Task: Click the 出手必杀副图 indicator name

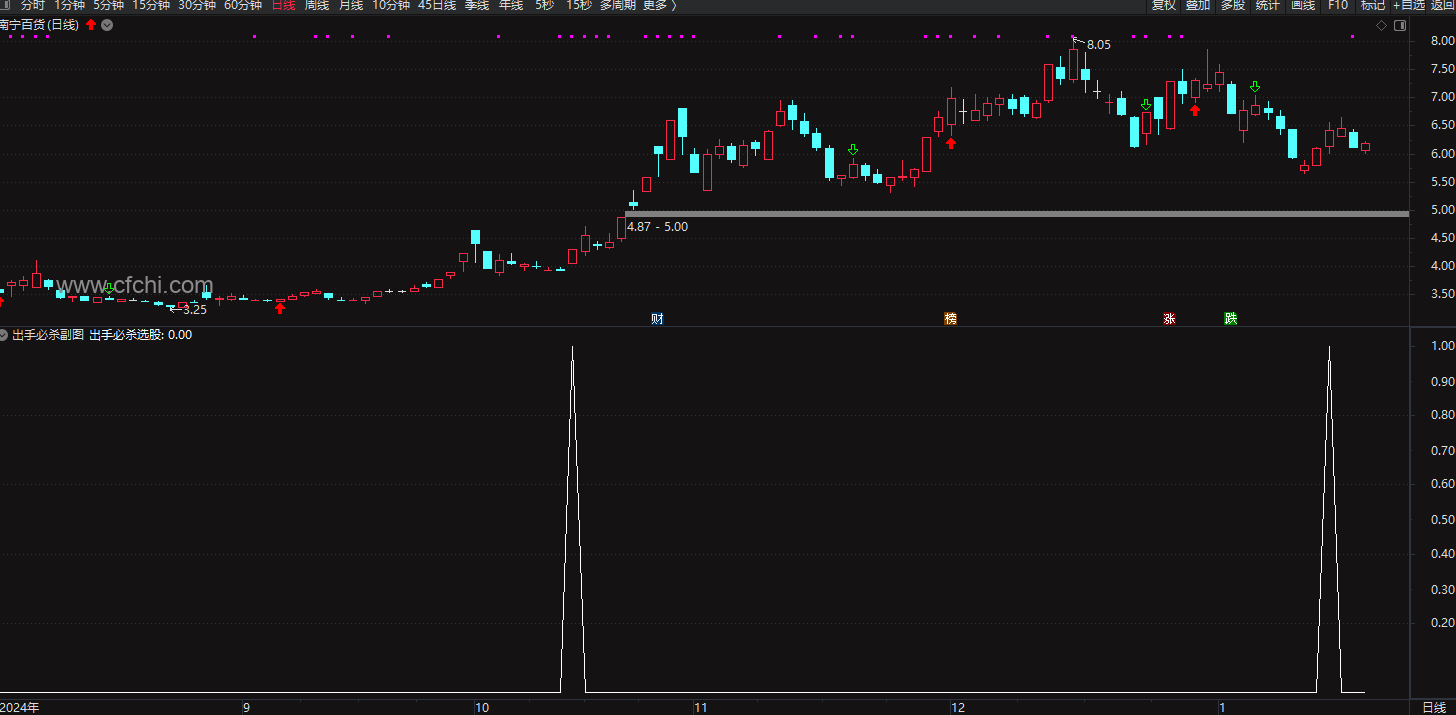Action: (48, 335)
